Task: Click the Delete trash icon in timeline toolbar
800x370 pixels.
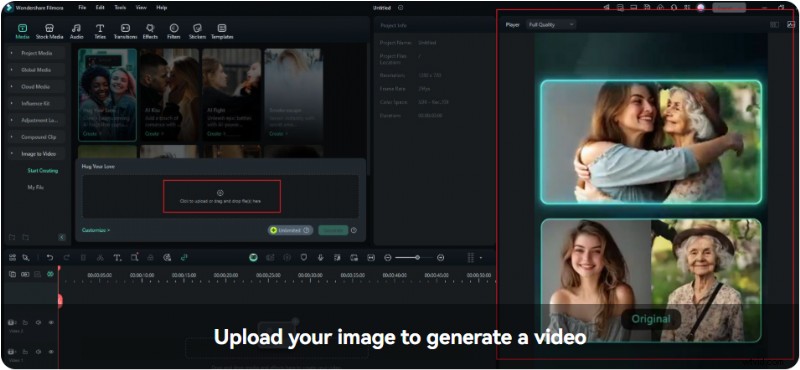Action: 84,258
